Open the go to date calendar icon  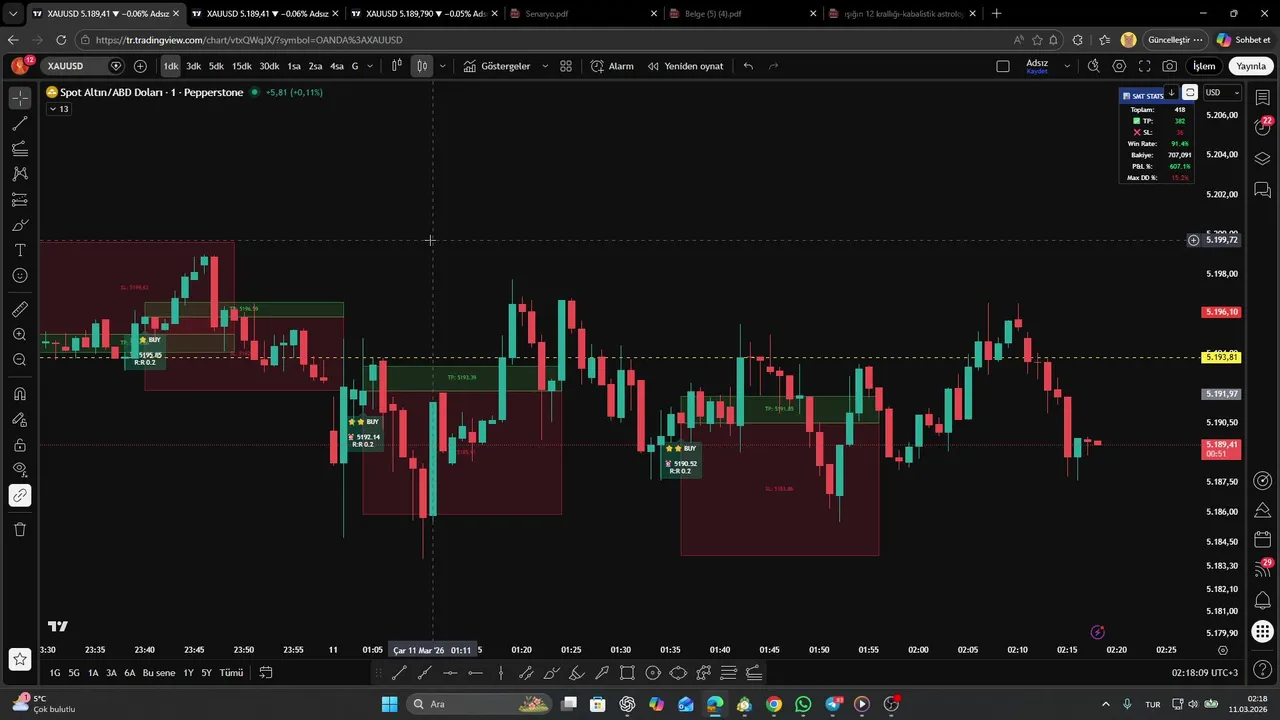(x=266, y=673)
